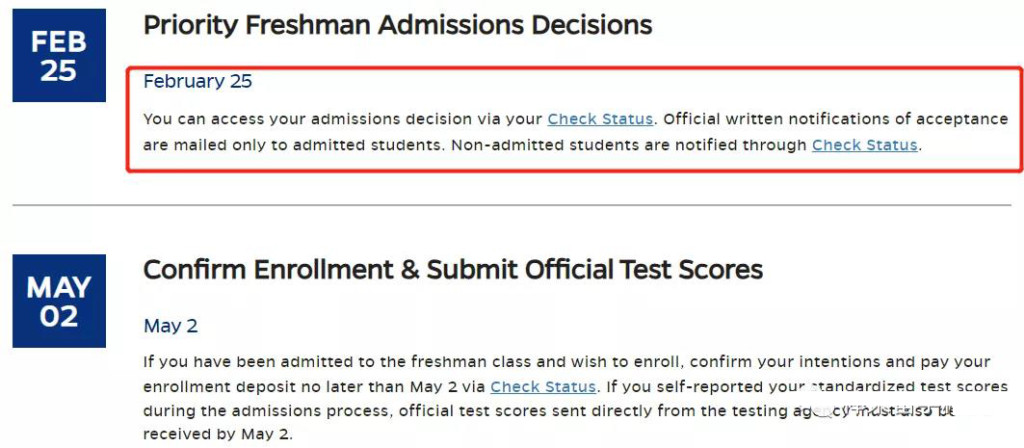
Task: Click the "May 2" date subheading
Action: pos(170,326)
